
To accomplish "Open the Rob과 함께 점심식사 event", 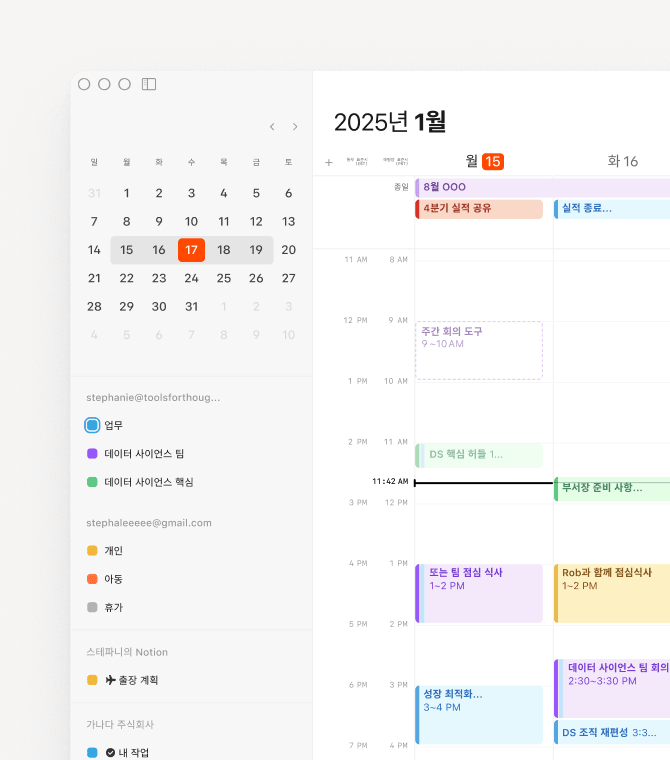I will click(612, 579).
